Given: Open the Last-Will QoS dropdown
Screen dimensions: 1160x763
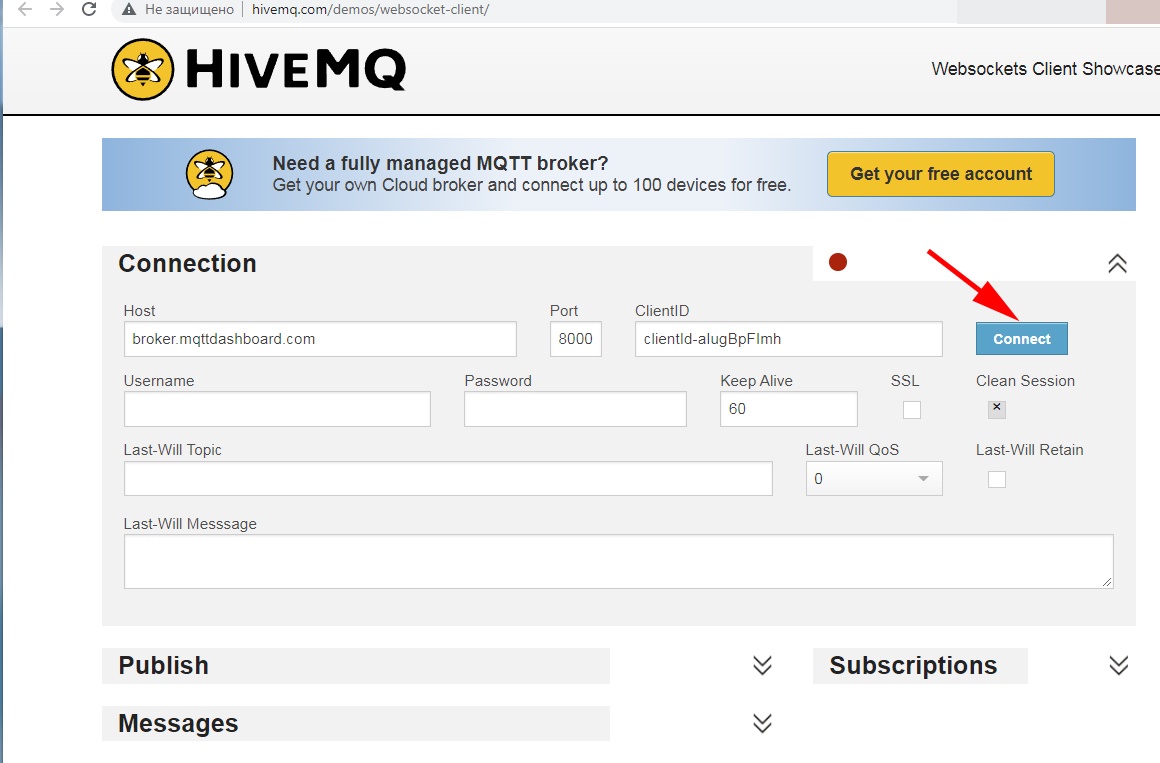Looking at the screenshot, I should click(x=874, y=479).
